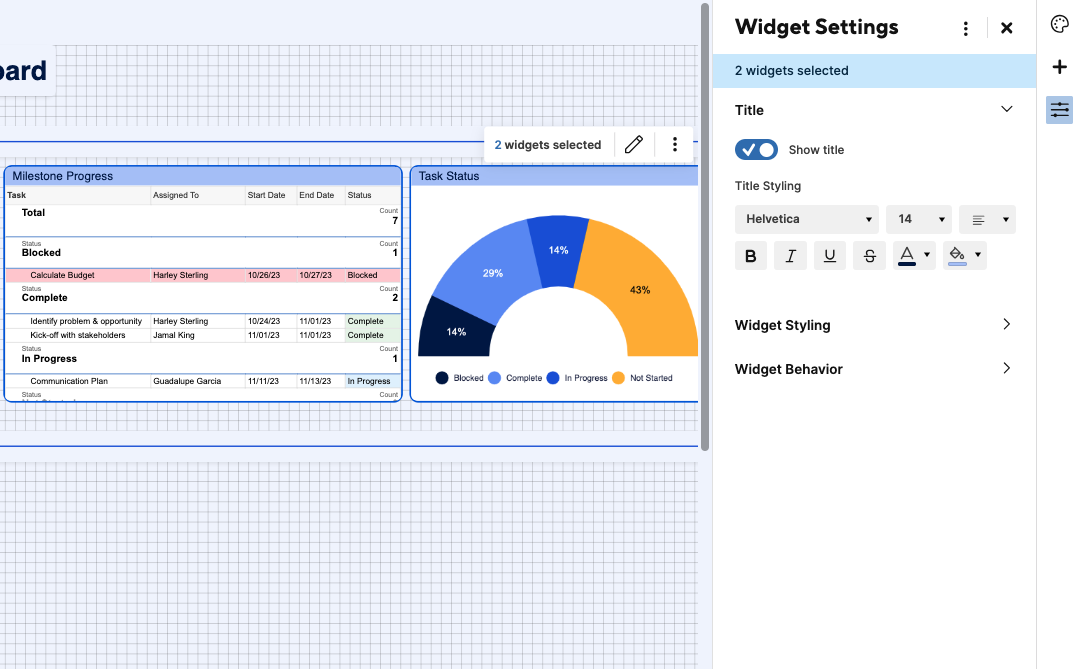Toggle bold title formatting
The width and height of the screenshot is (1082, 669).
click(x=751, y=256)
